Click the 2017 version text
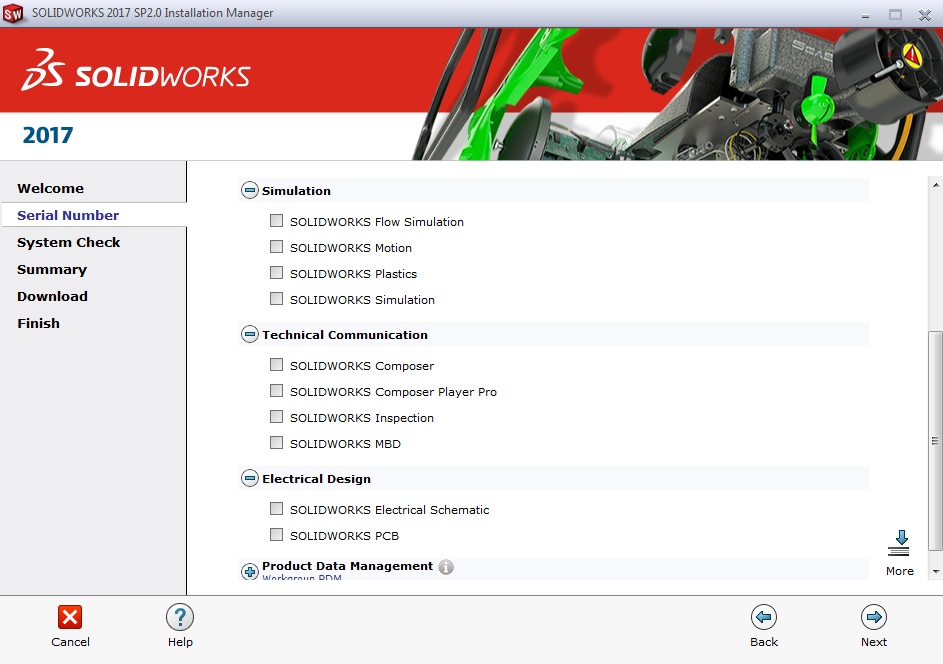Viewport: 943px width, 664px height. tap(48, 135)
